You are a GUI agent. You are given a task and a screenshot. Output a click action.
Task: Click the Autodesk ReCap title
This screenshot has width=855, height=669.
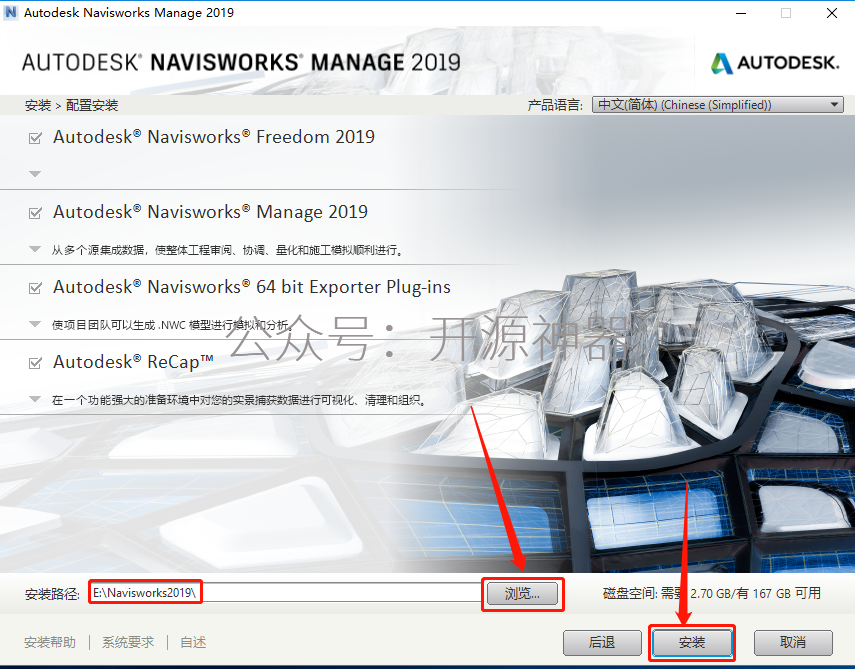[133, 362]
